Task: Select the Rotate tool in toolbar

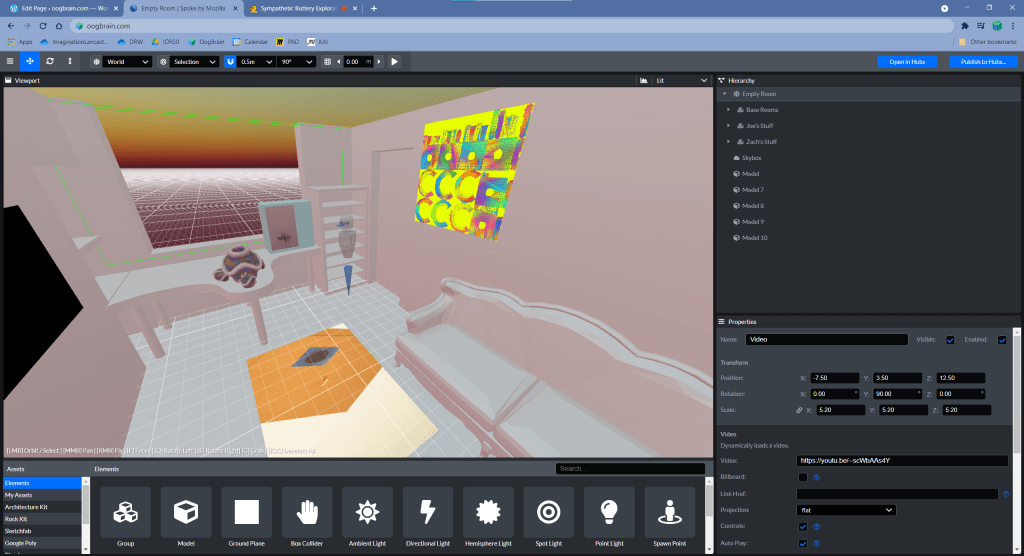Action: (x=49, y=62)
